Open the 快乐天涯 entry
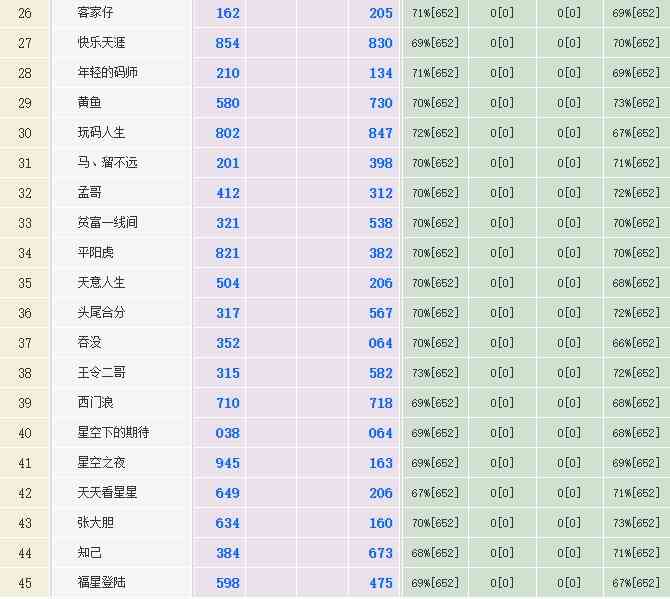The height and width of the screenshot is (599, 670). pos(101,43)
